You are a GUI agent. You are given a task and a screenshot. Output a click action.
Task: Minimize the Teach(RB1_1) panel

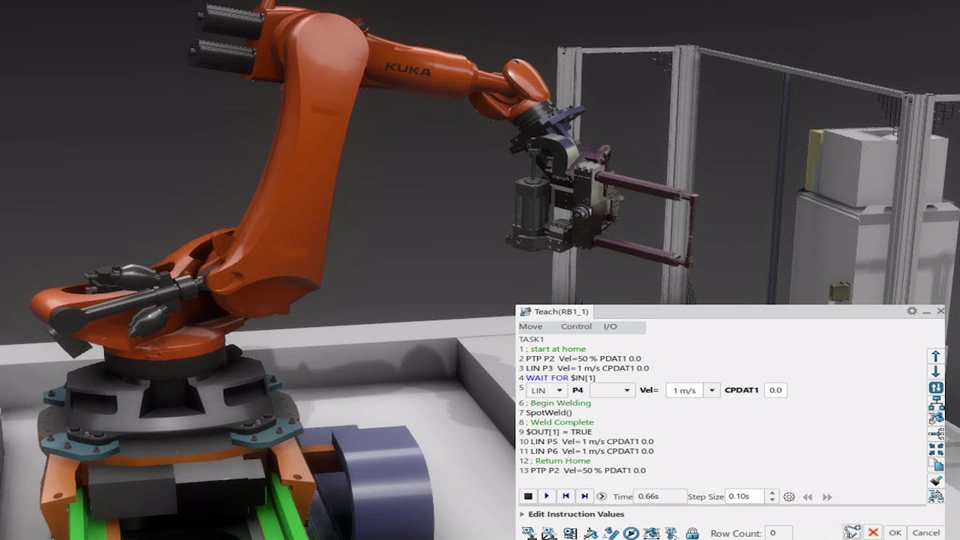[926, 312]
